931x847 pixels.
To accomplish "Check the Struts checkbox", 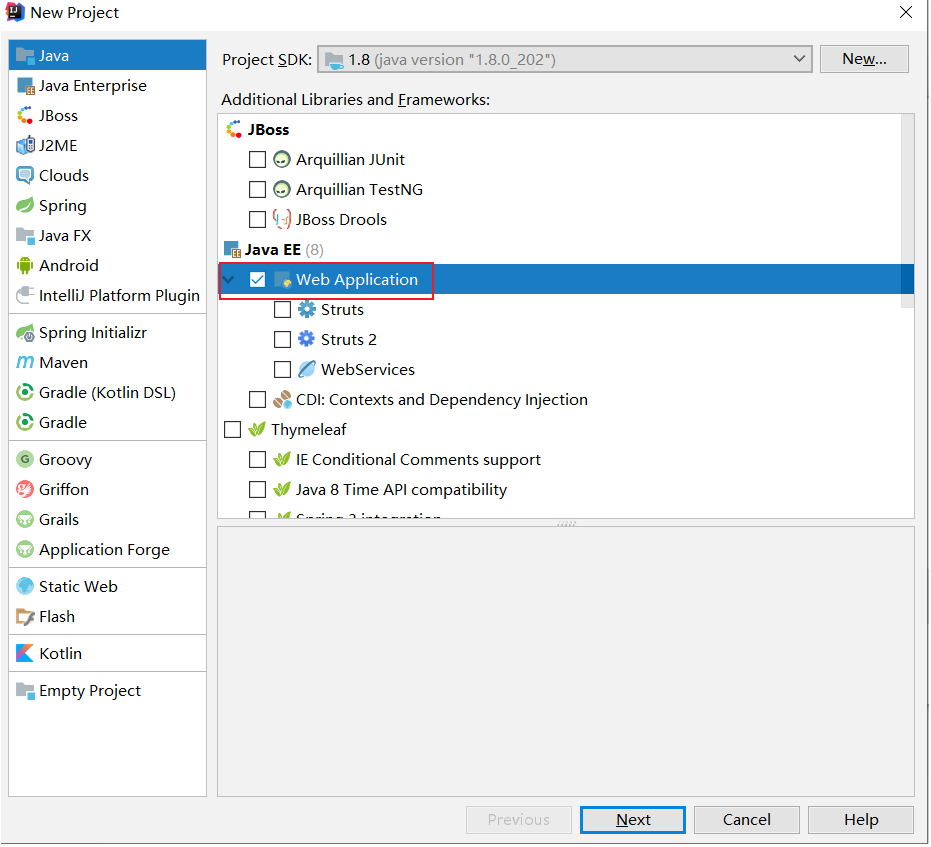I will point(283,310).
